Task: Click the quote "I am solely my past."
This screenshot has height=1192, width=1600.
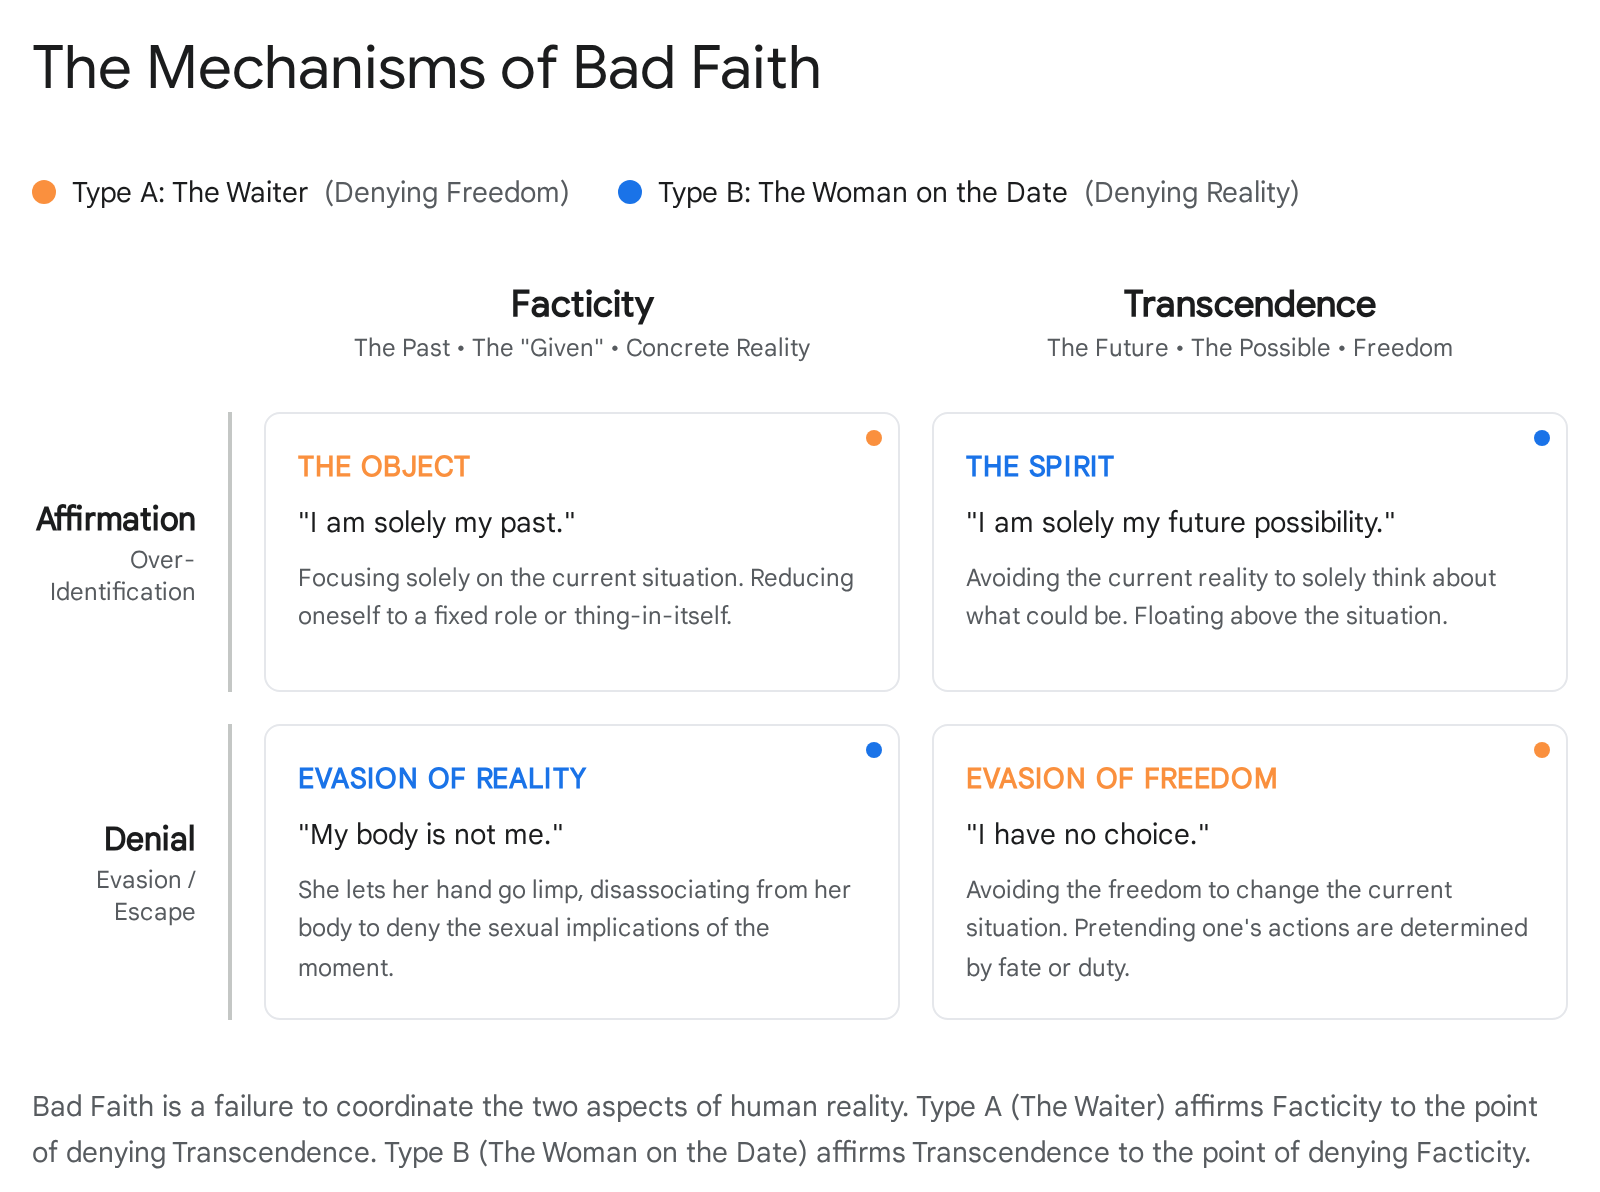Action: click(436, 523)
